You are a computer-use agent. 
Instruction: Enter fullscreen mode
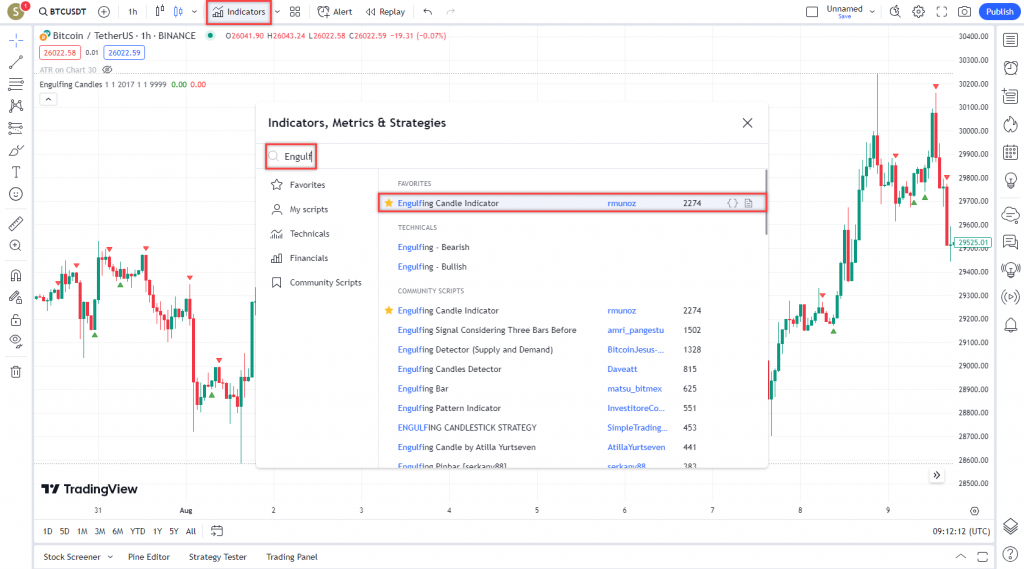942,12
